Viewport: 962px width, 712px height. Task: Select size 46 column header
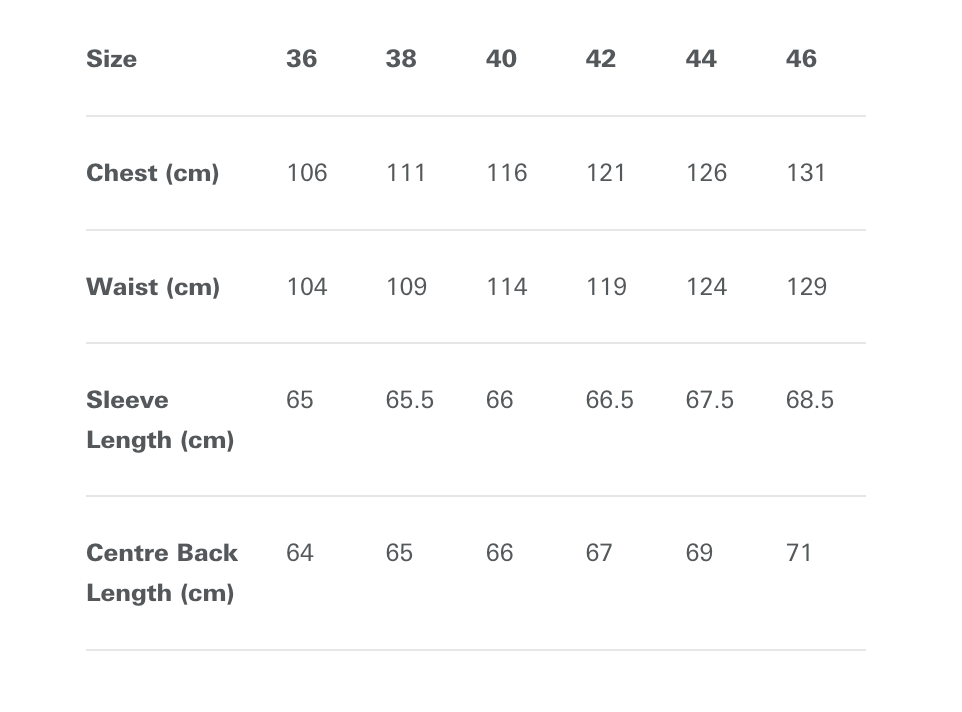801,59
